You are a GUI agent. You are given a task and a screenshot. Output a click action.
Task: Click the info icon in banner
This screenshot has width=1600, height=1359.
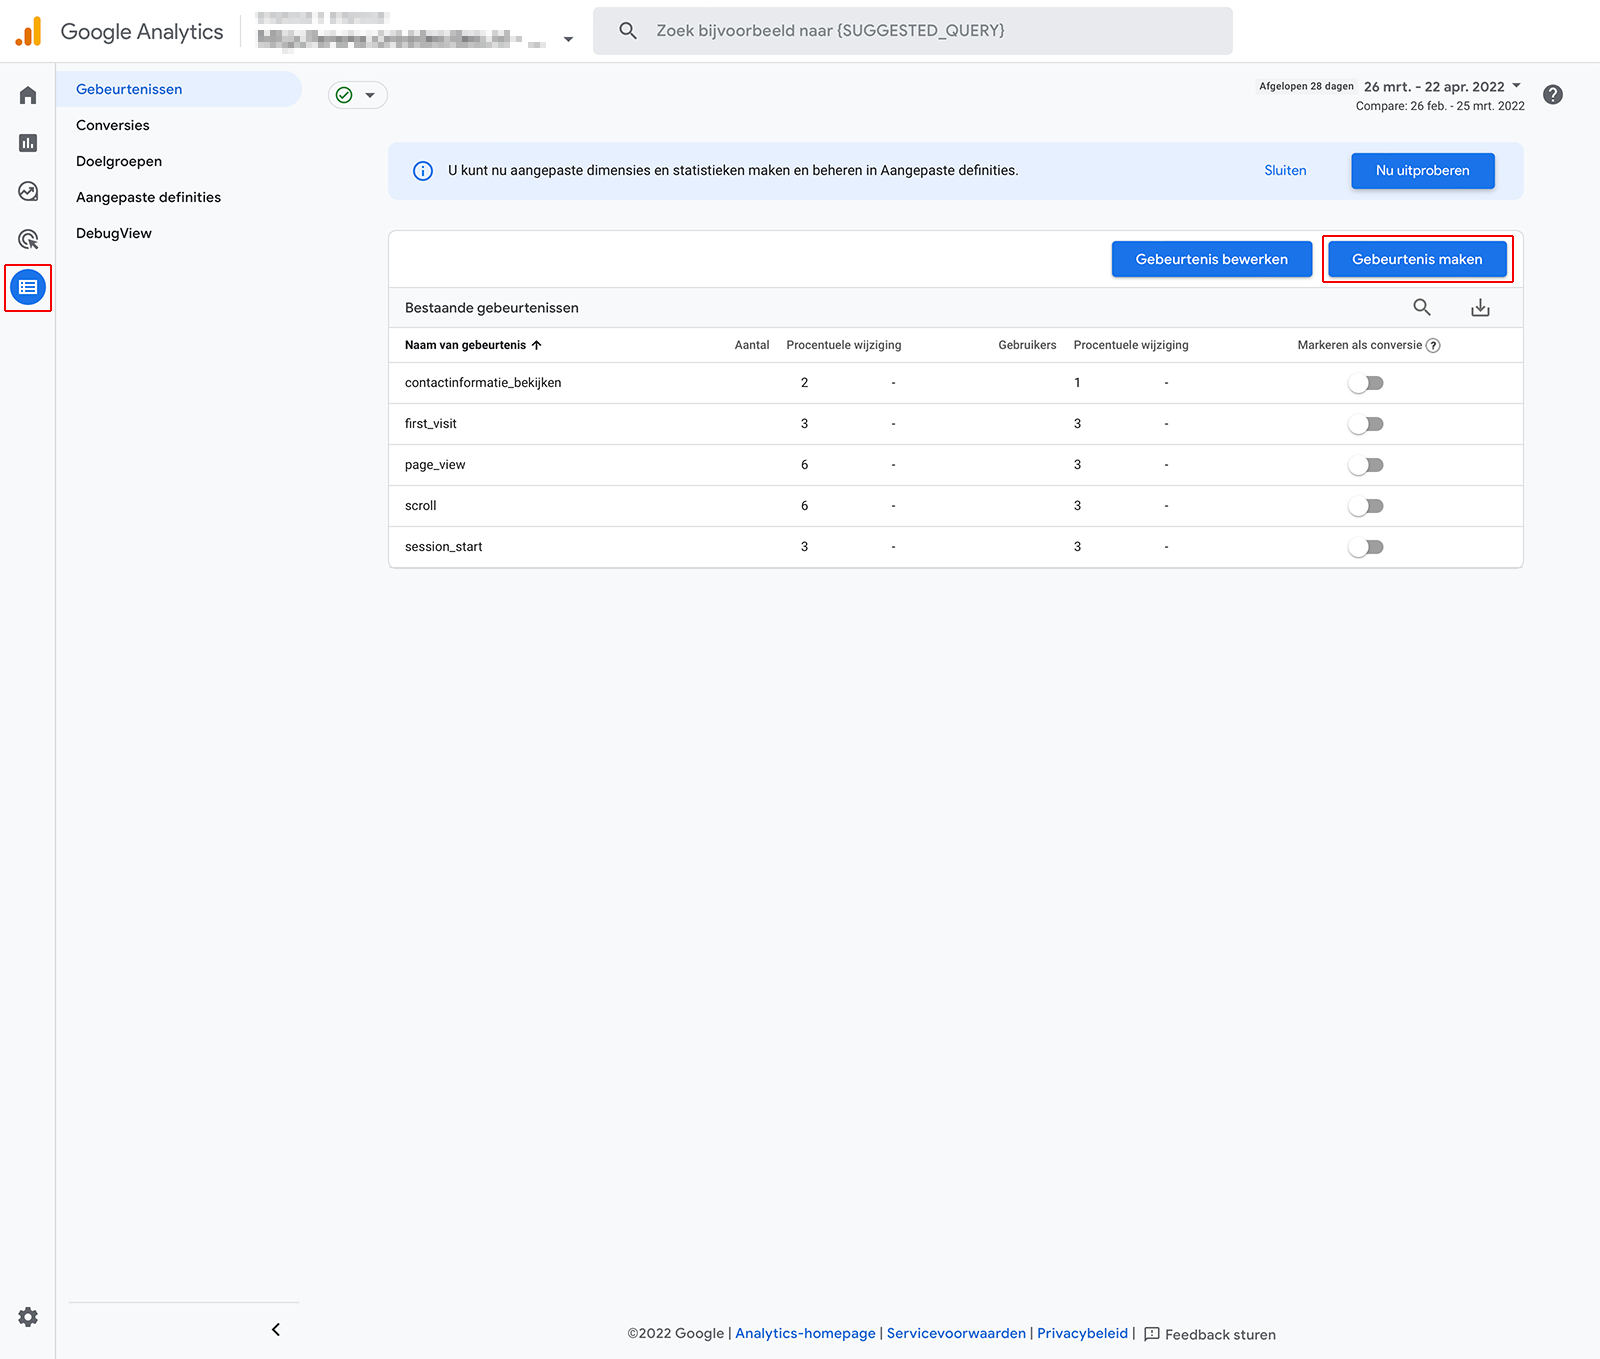pos(423,171)
